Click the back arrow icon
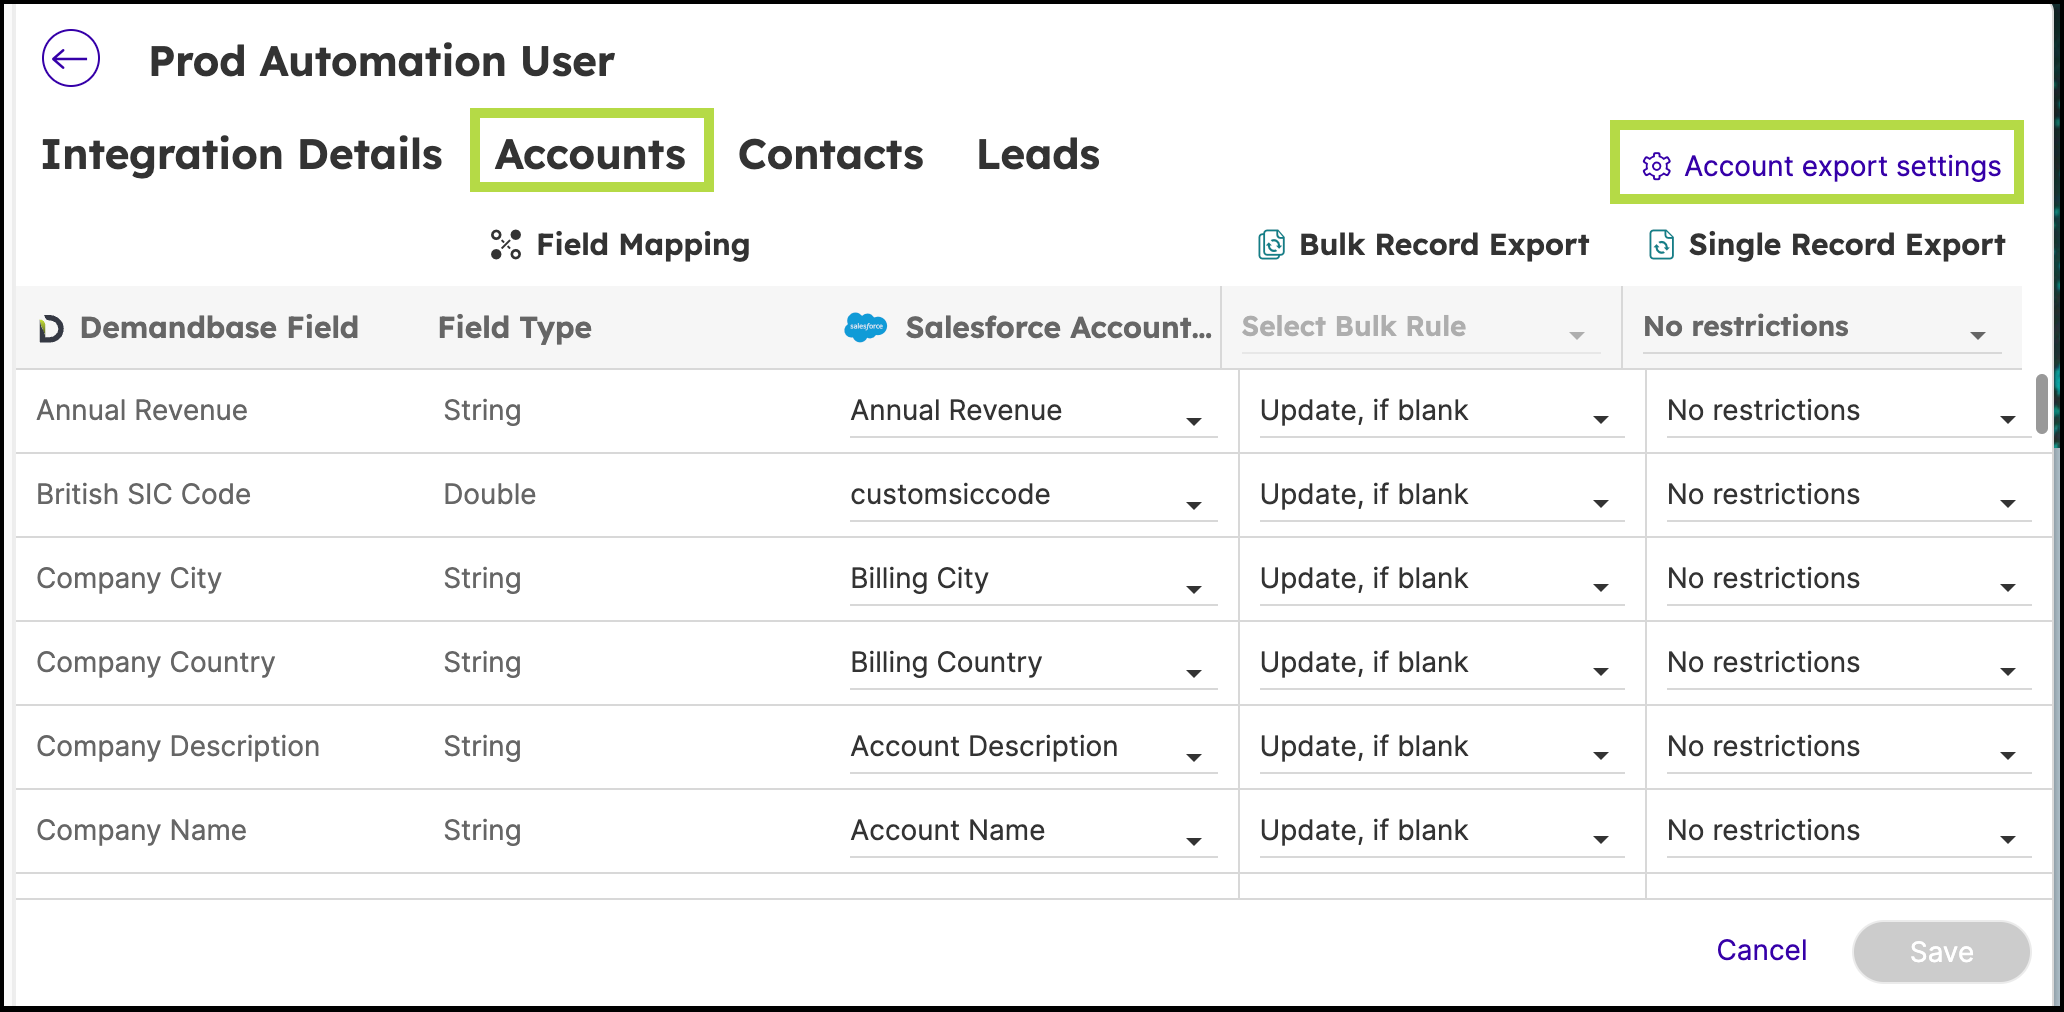 (x=71, y=59)
